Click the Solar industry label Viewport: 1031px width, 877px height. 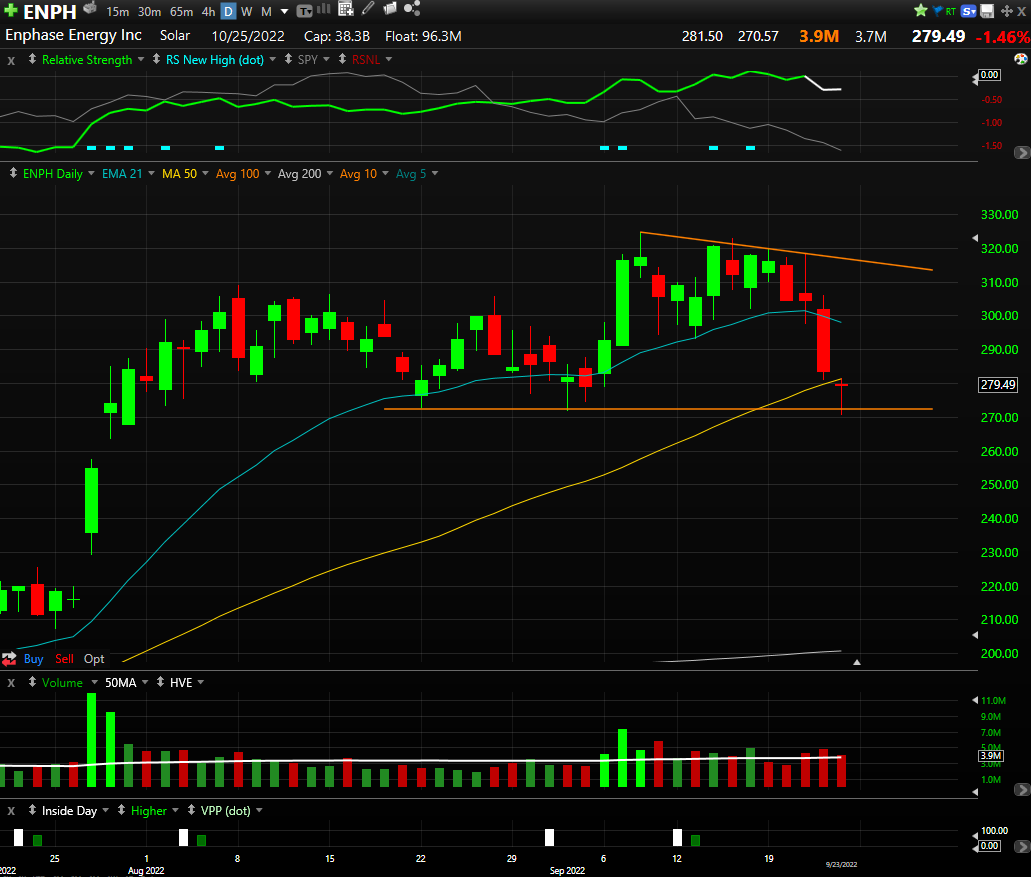[x=175, y=36]
